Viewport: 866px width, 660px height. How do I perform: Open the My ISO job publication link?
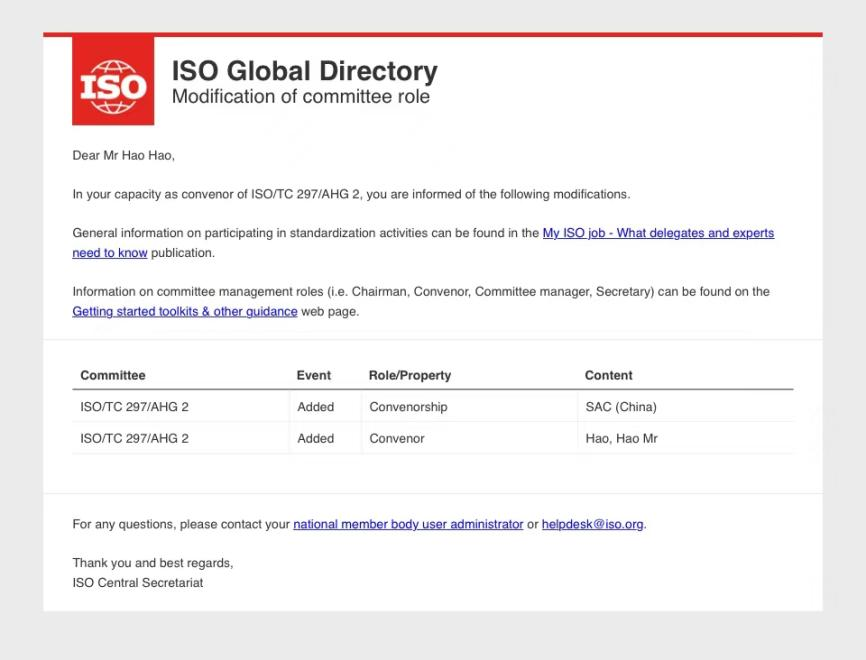tap(657, 233)
